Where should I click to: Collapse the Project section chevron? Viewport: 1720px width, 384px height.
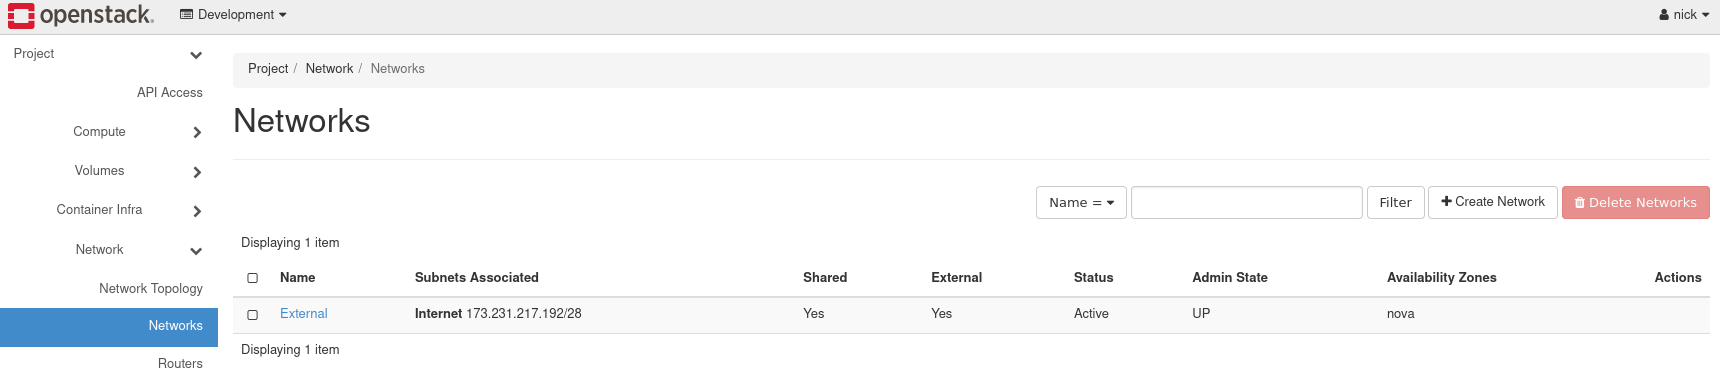click(x=196, y=55)
